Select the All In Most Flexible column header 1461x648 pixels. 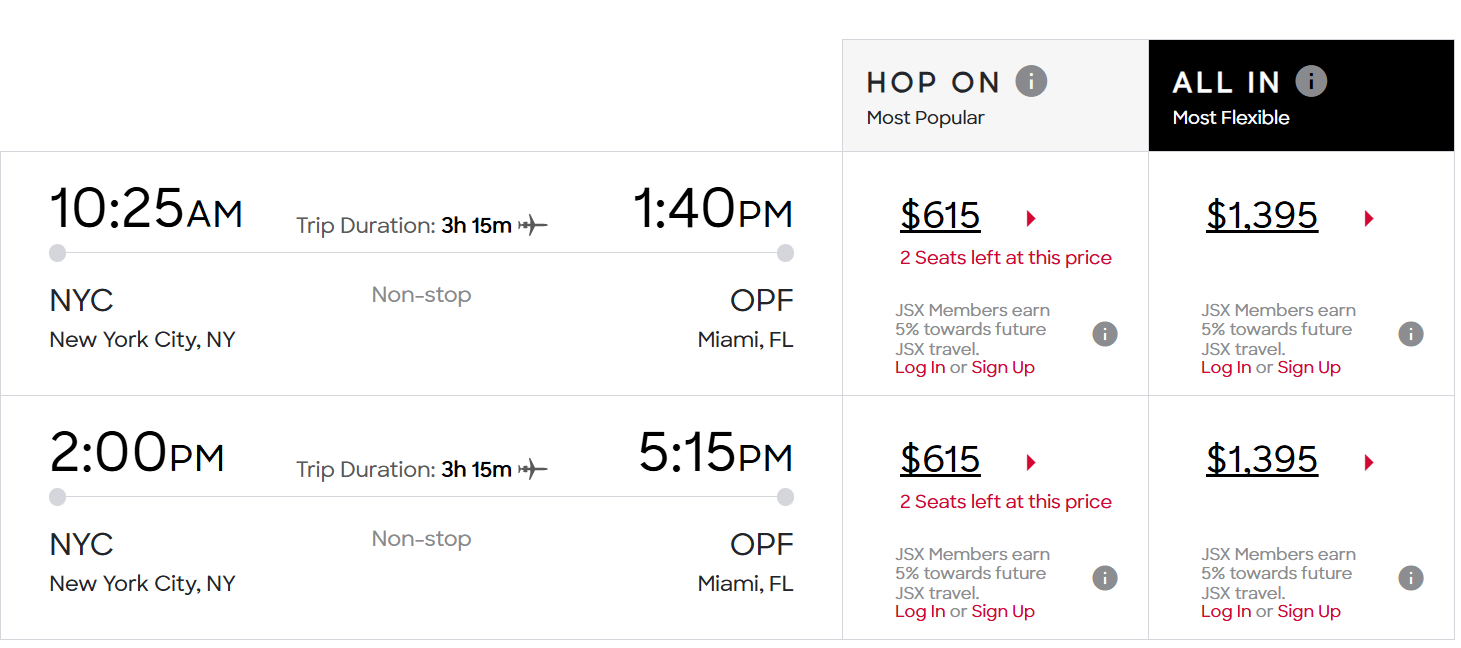coord(1301,96)
